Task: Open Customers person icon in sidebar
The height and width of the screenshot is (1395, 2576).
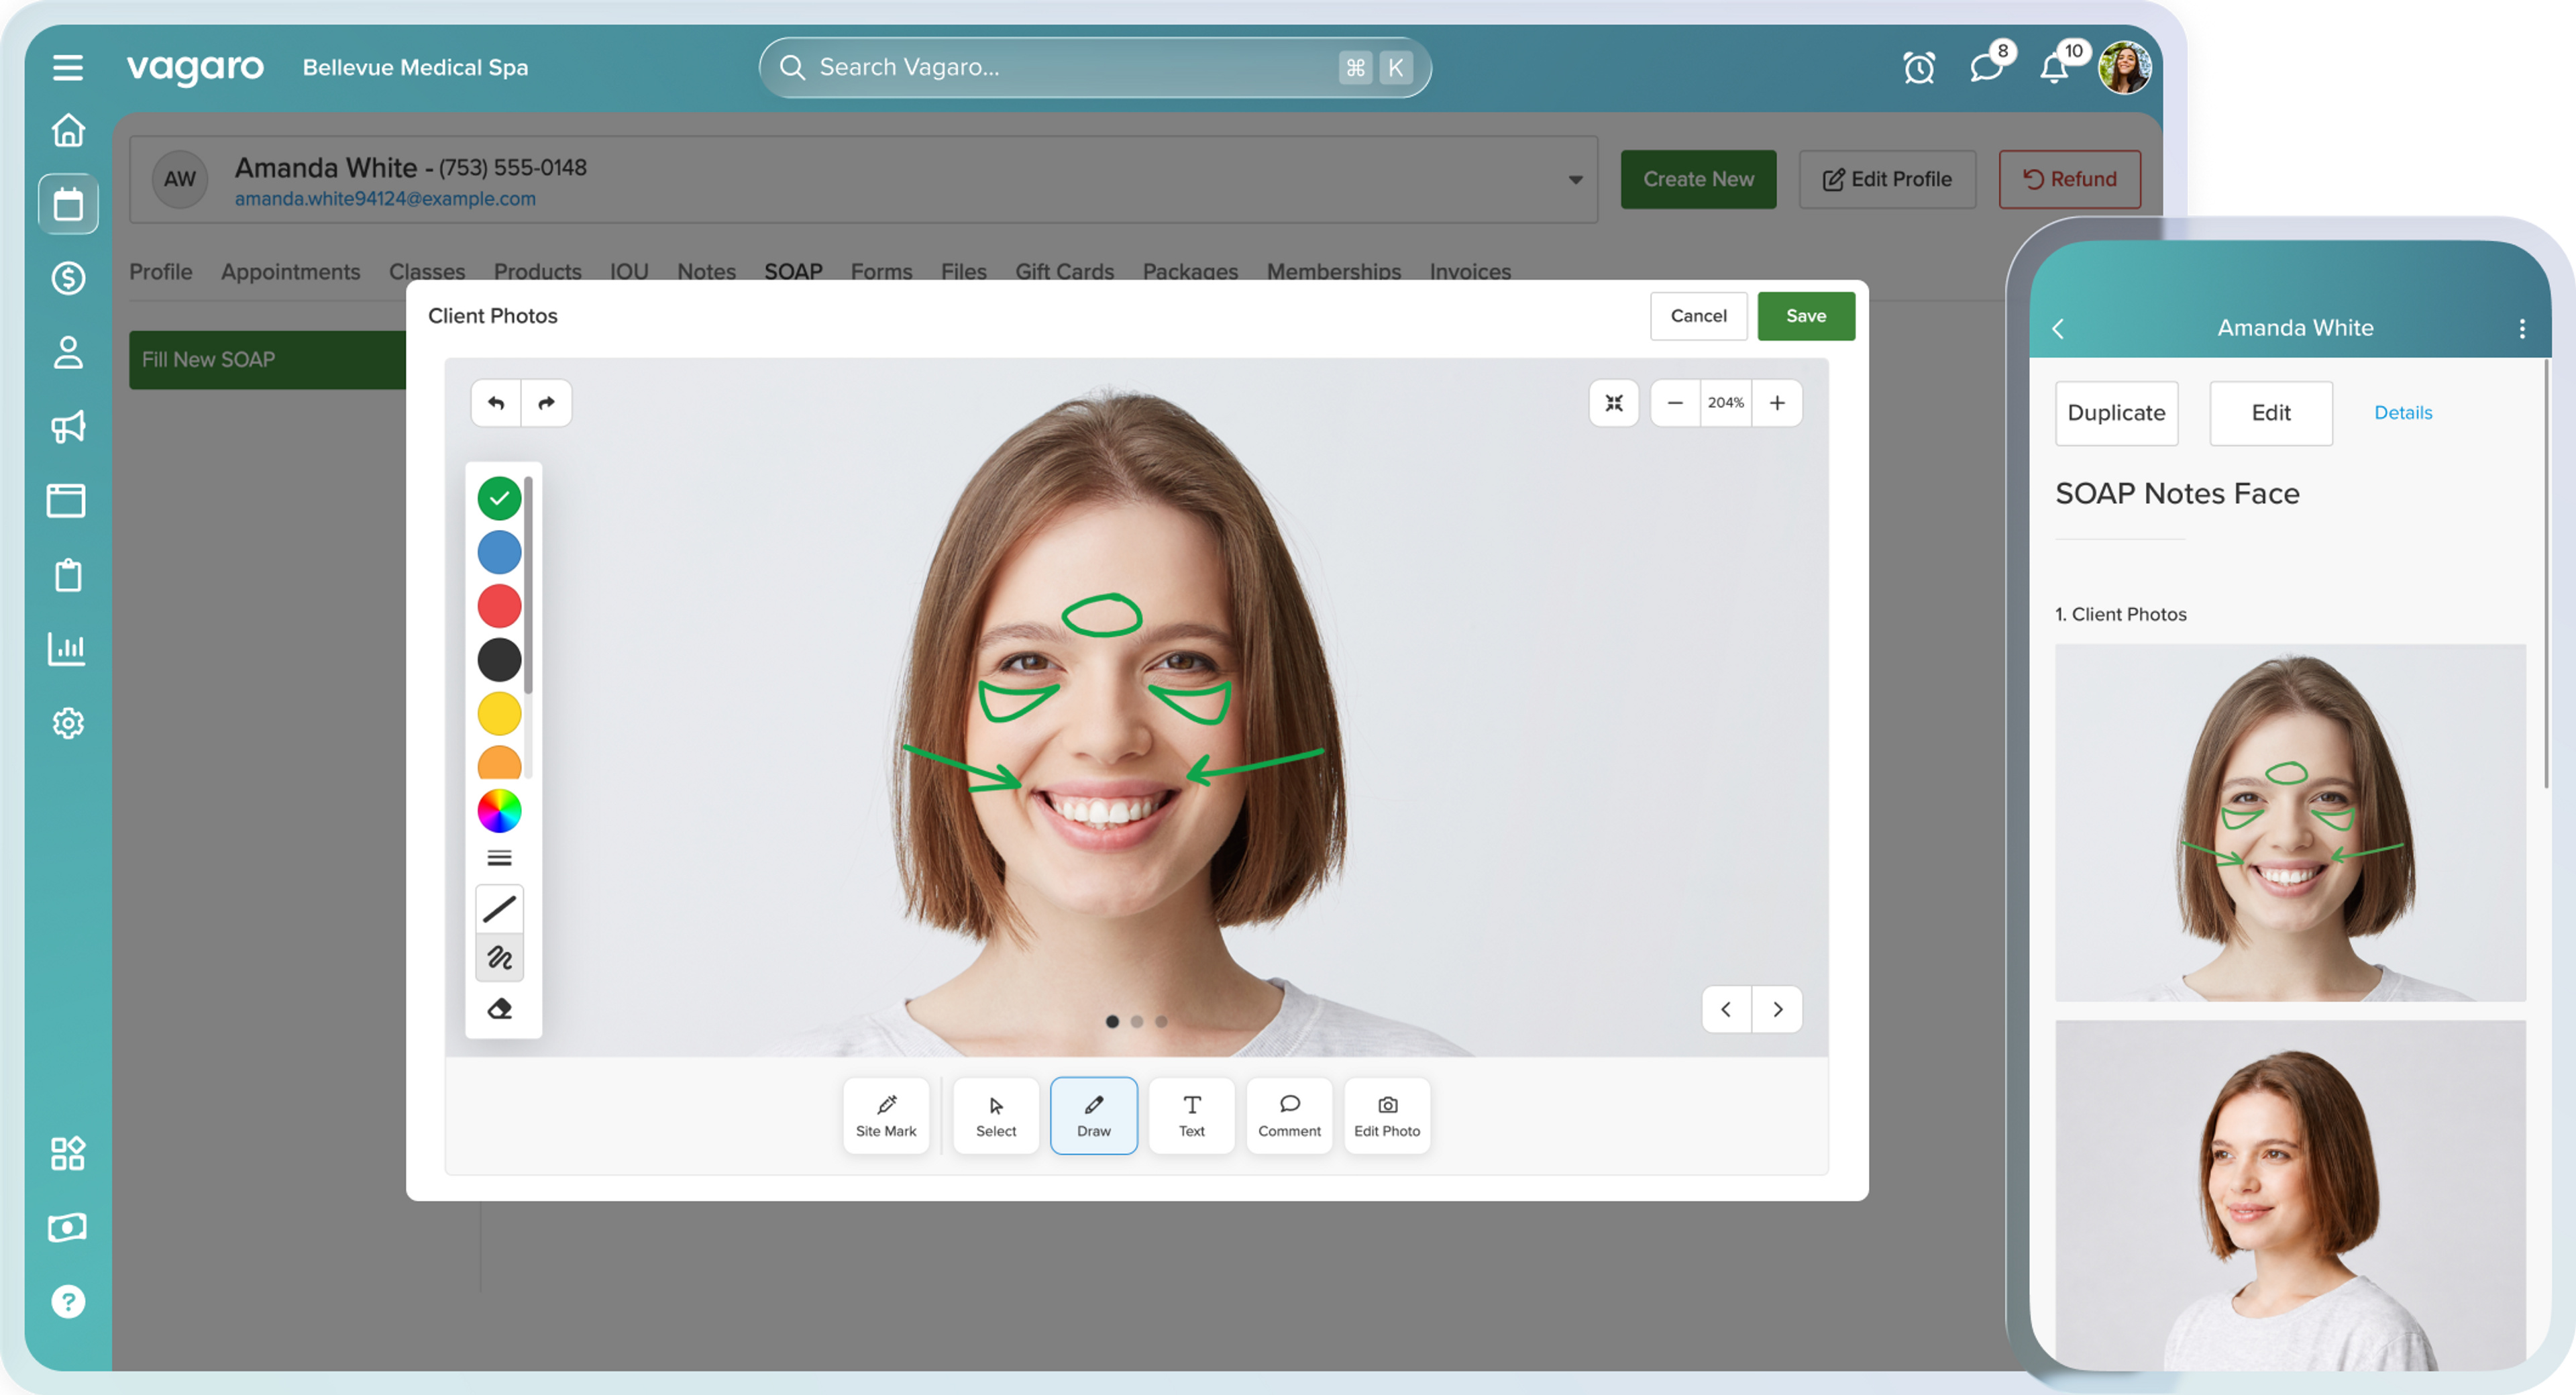Action: [x=68, y=352]
